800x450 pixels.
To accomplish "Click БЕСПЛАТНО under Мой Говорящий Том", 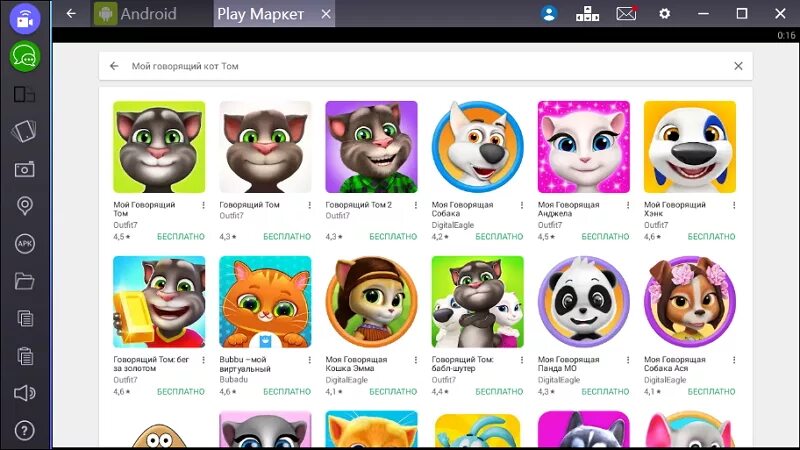I will click(x=181, y=237).
